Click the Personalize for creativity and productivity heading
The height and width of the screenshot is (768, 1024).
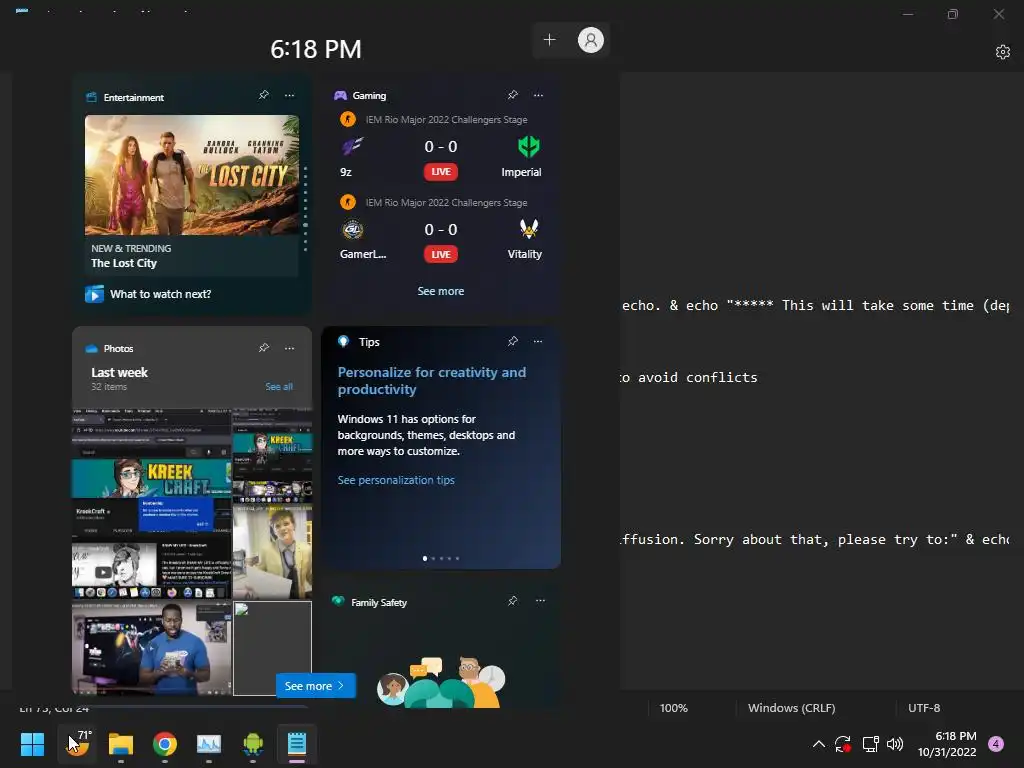click(x=432, y=381)
